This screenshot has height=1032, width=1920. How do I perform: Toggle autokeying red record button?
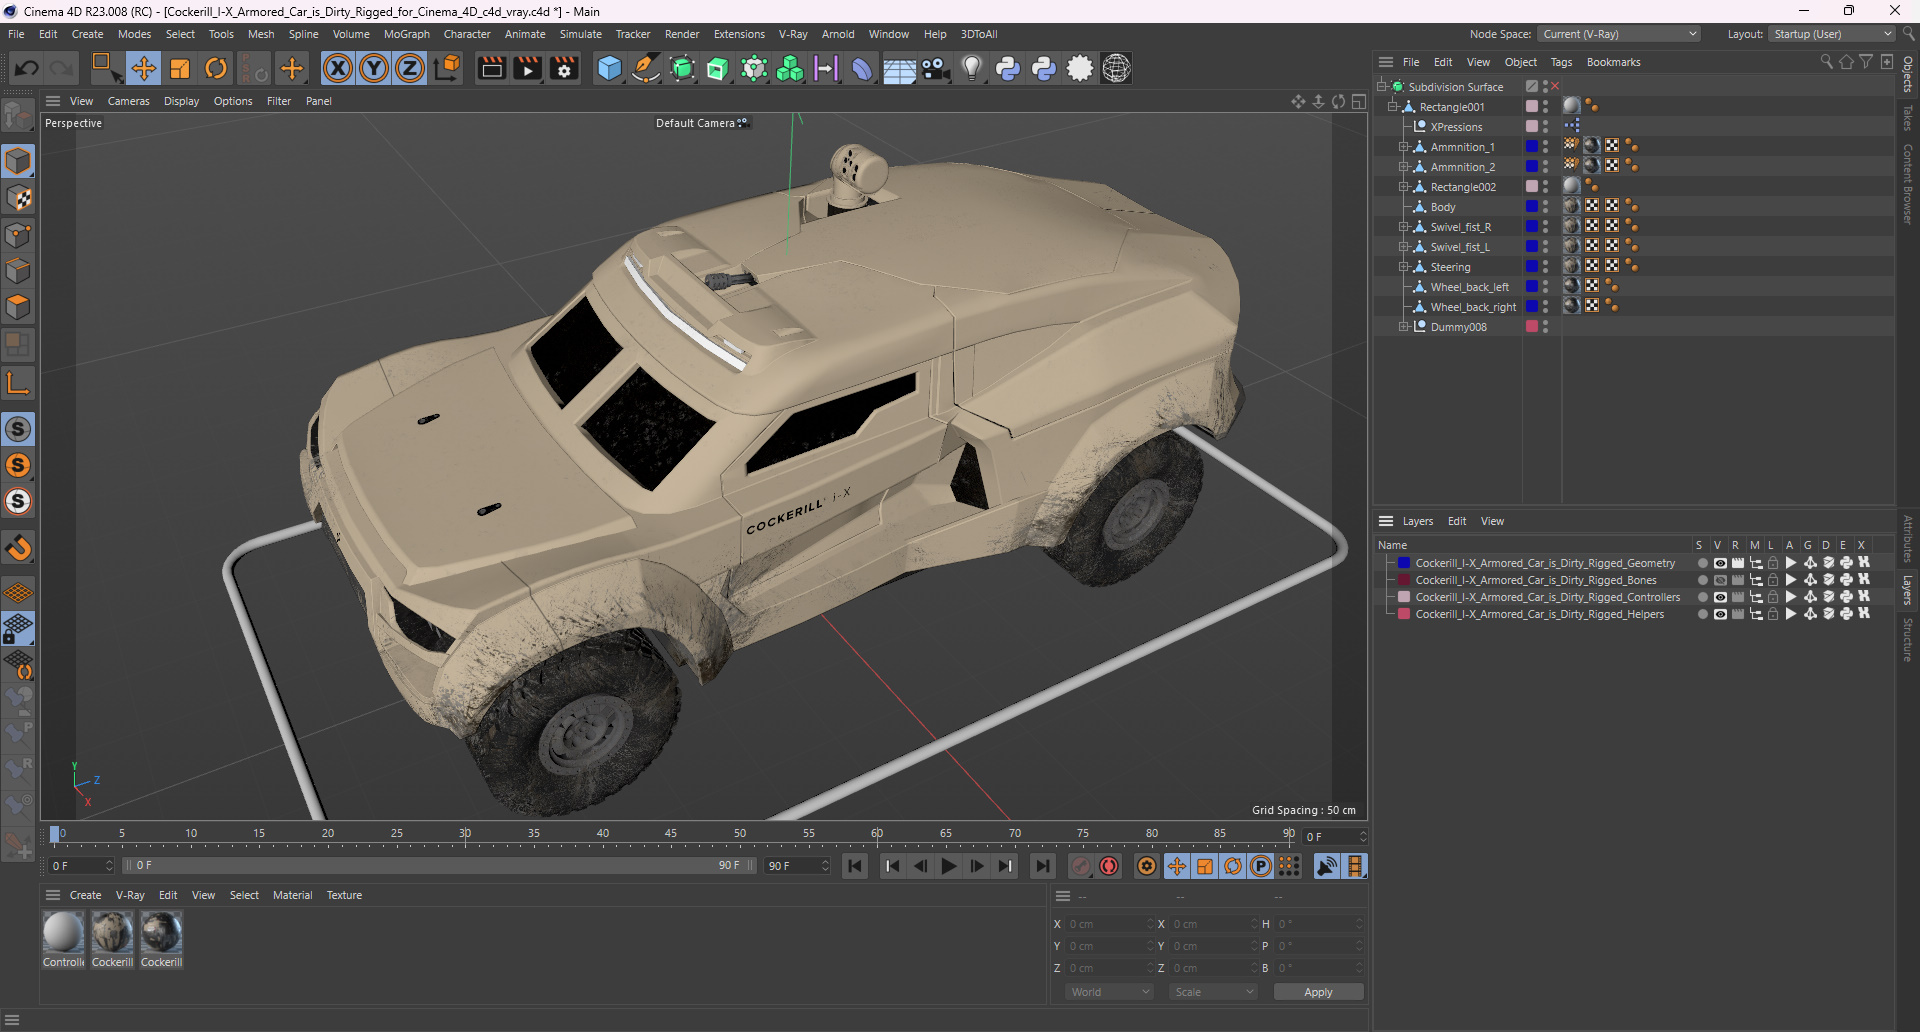[1109, 866]
